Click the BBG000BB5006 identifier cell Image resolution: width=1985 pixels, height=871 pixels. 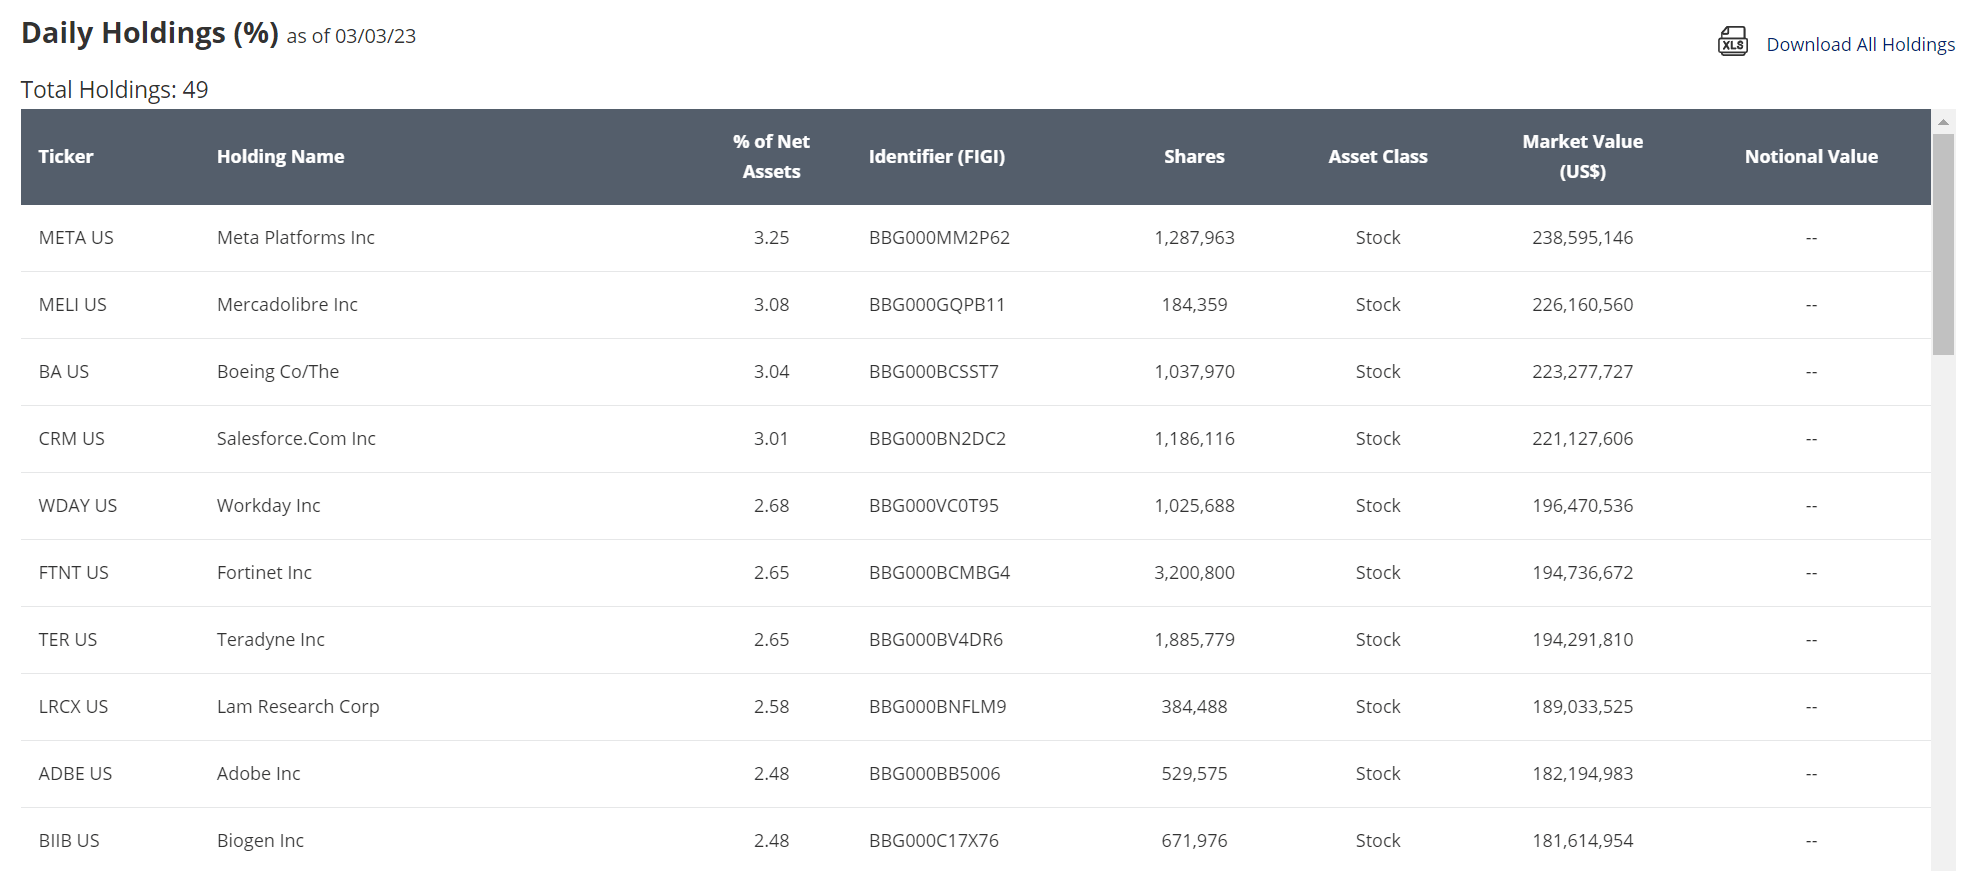pos(934,774)
